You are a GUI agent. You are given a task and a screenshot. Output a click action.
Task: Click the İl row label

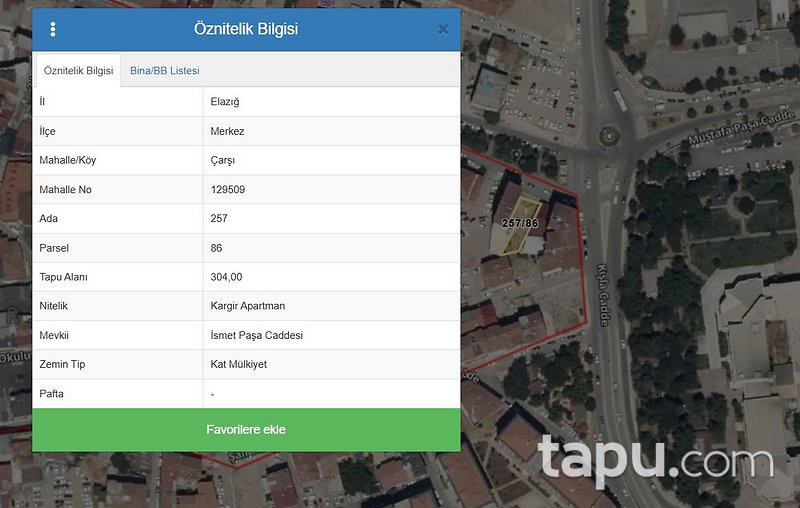[42, 101]
